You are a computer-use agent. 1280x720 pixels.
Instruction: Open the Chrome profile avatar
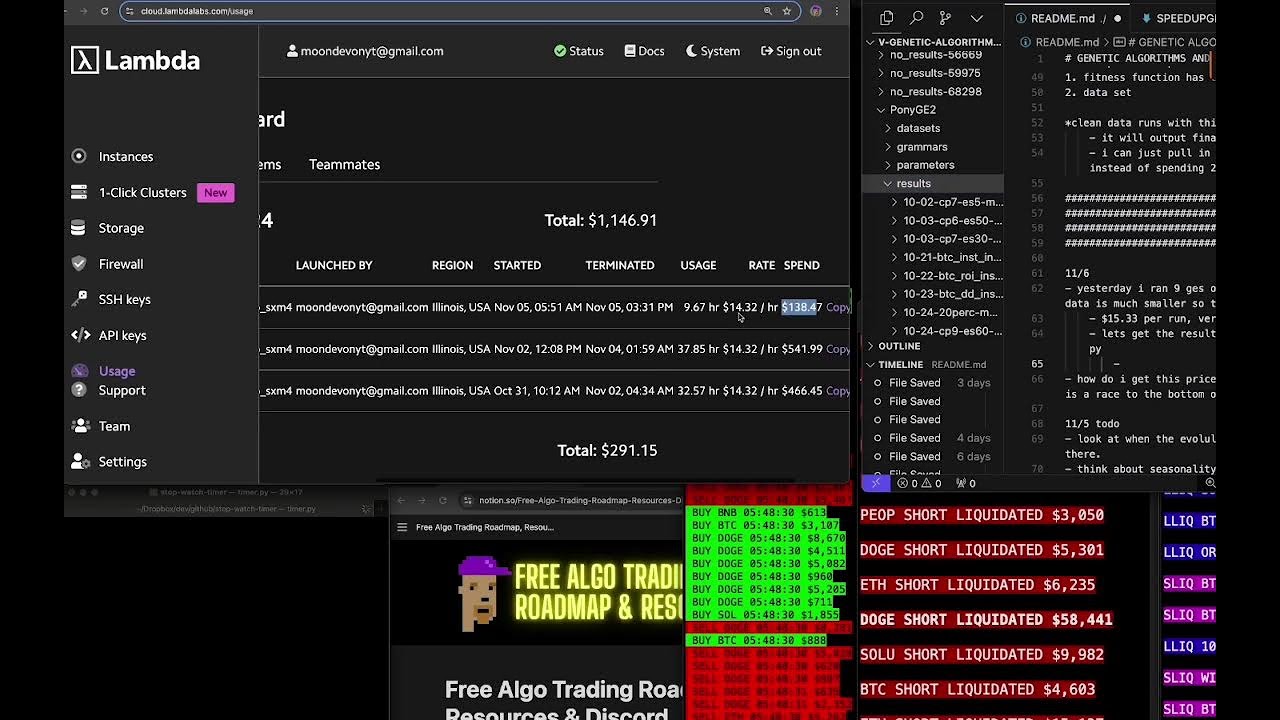[816, 11]
